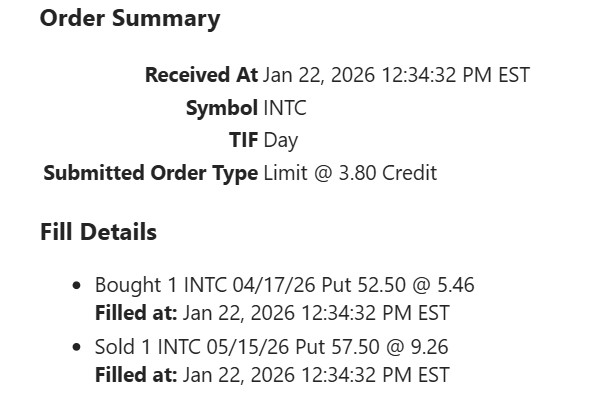Screen dimensions: 612x407
Task: Click the Symbol label
Action: pyautogui.click(x=221, y=108)
